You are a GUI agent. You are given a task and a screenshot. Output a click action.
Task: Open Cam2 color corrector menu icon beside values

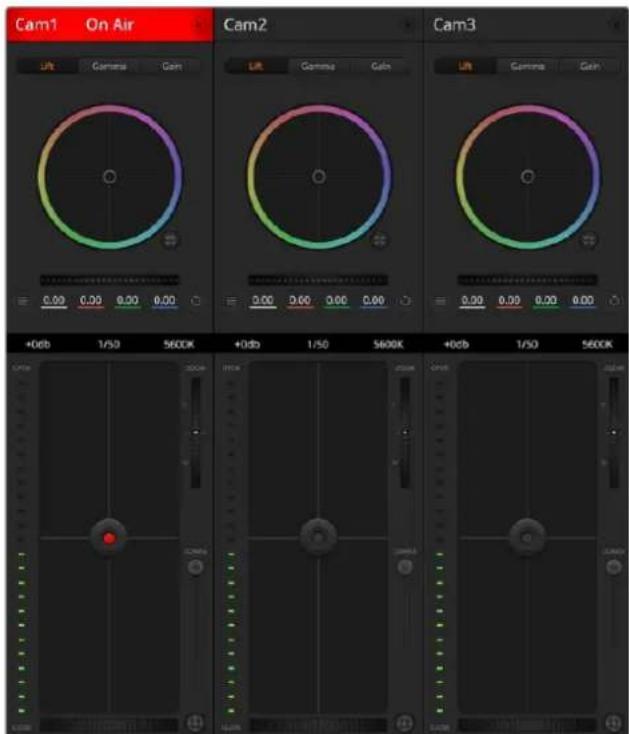231,301
